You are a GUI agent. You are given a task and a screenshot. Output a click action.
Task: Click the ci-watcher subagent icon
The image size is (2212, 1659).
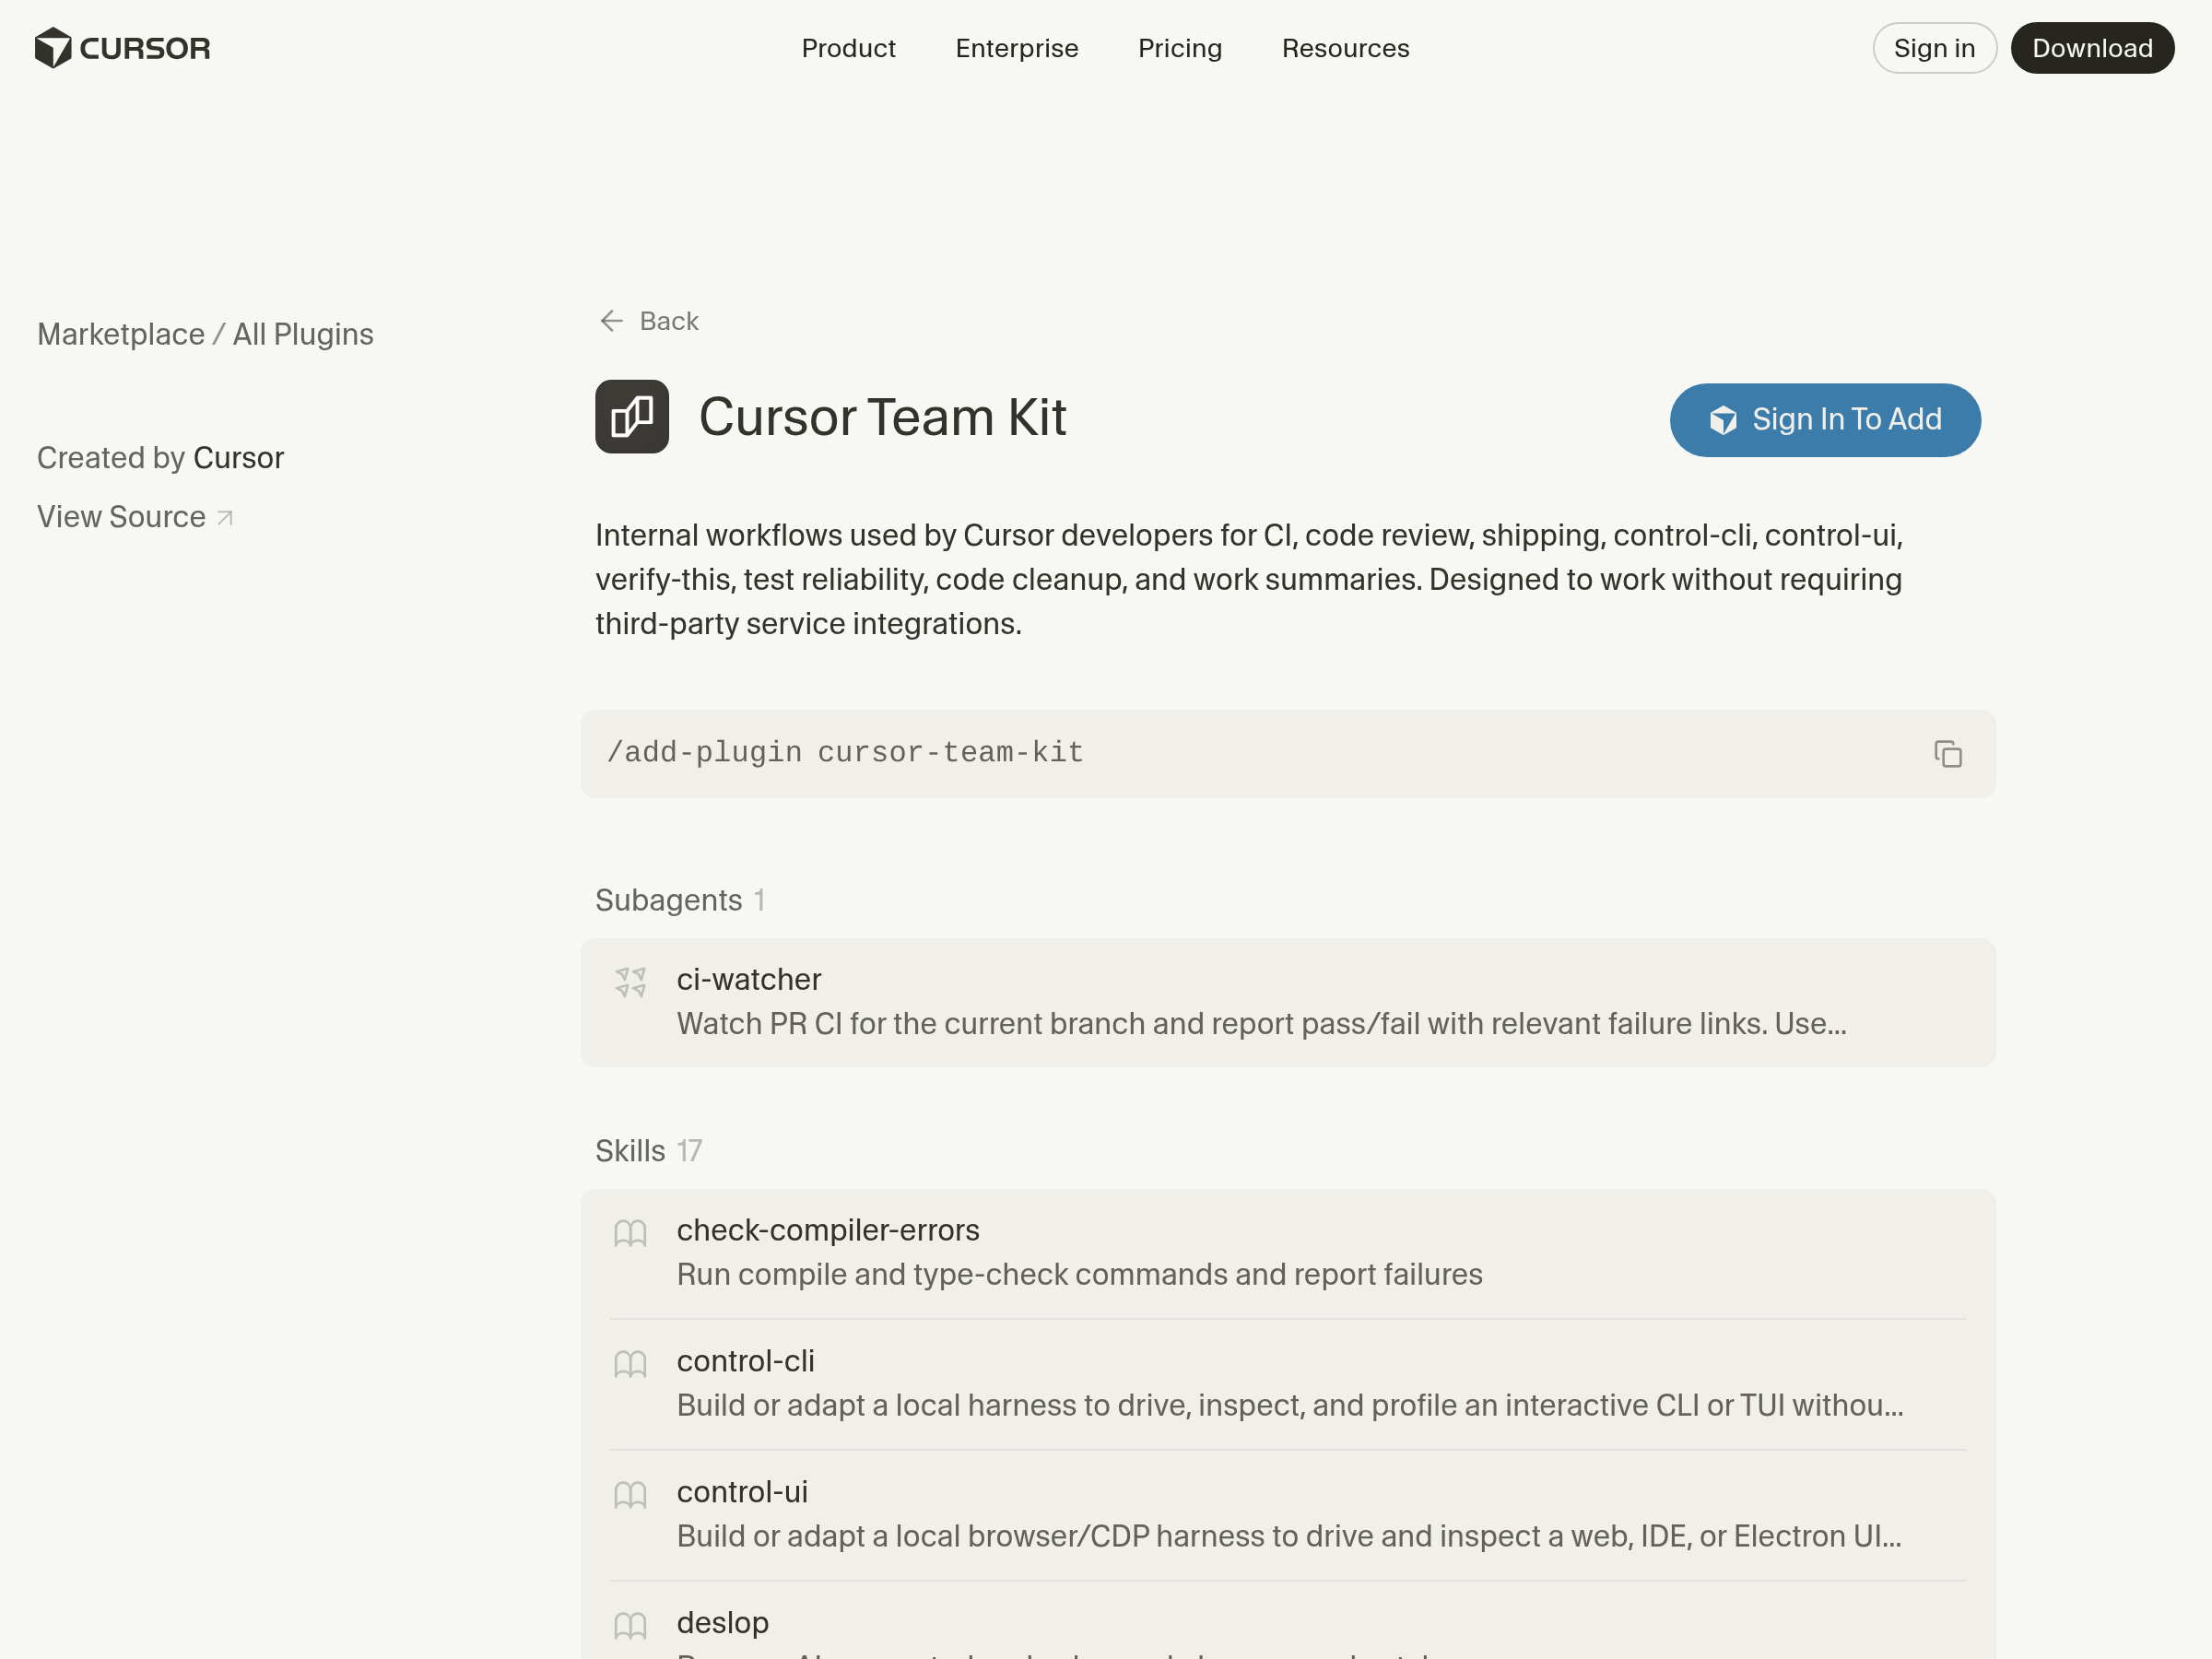point(630,982)
